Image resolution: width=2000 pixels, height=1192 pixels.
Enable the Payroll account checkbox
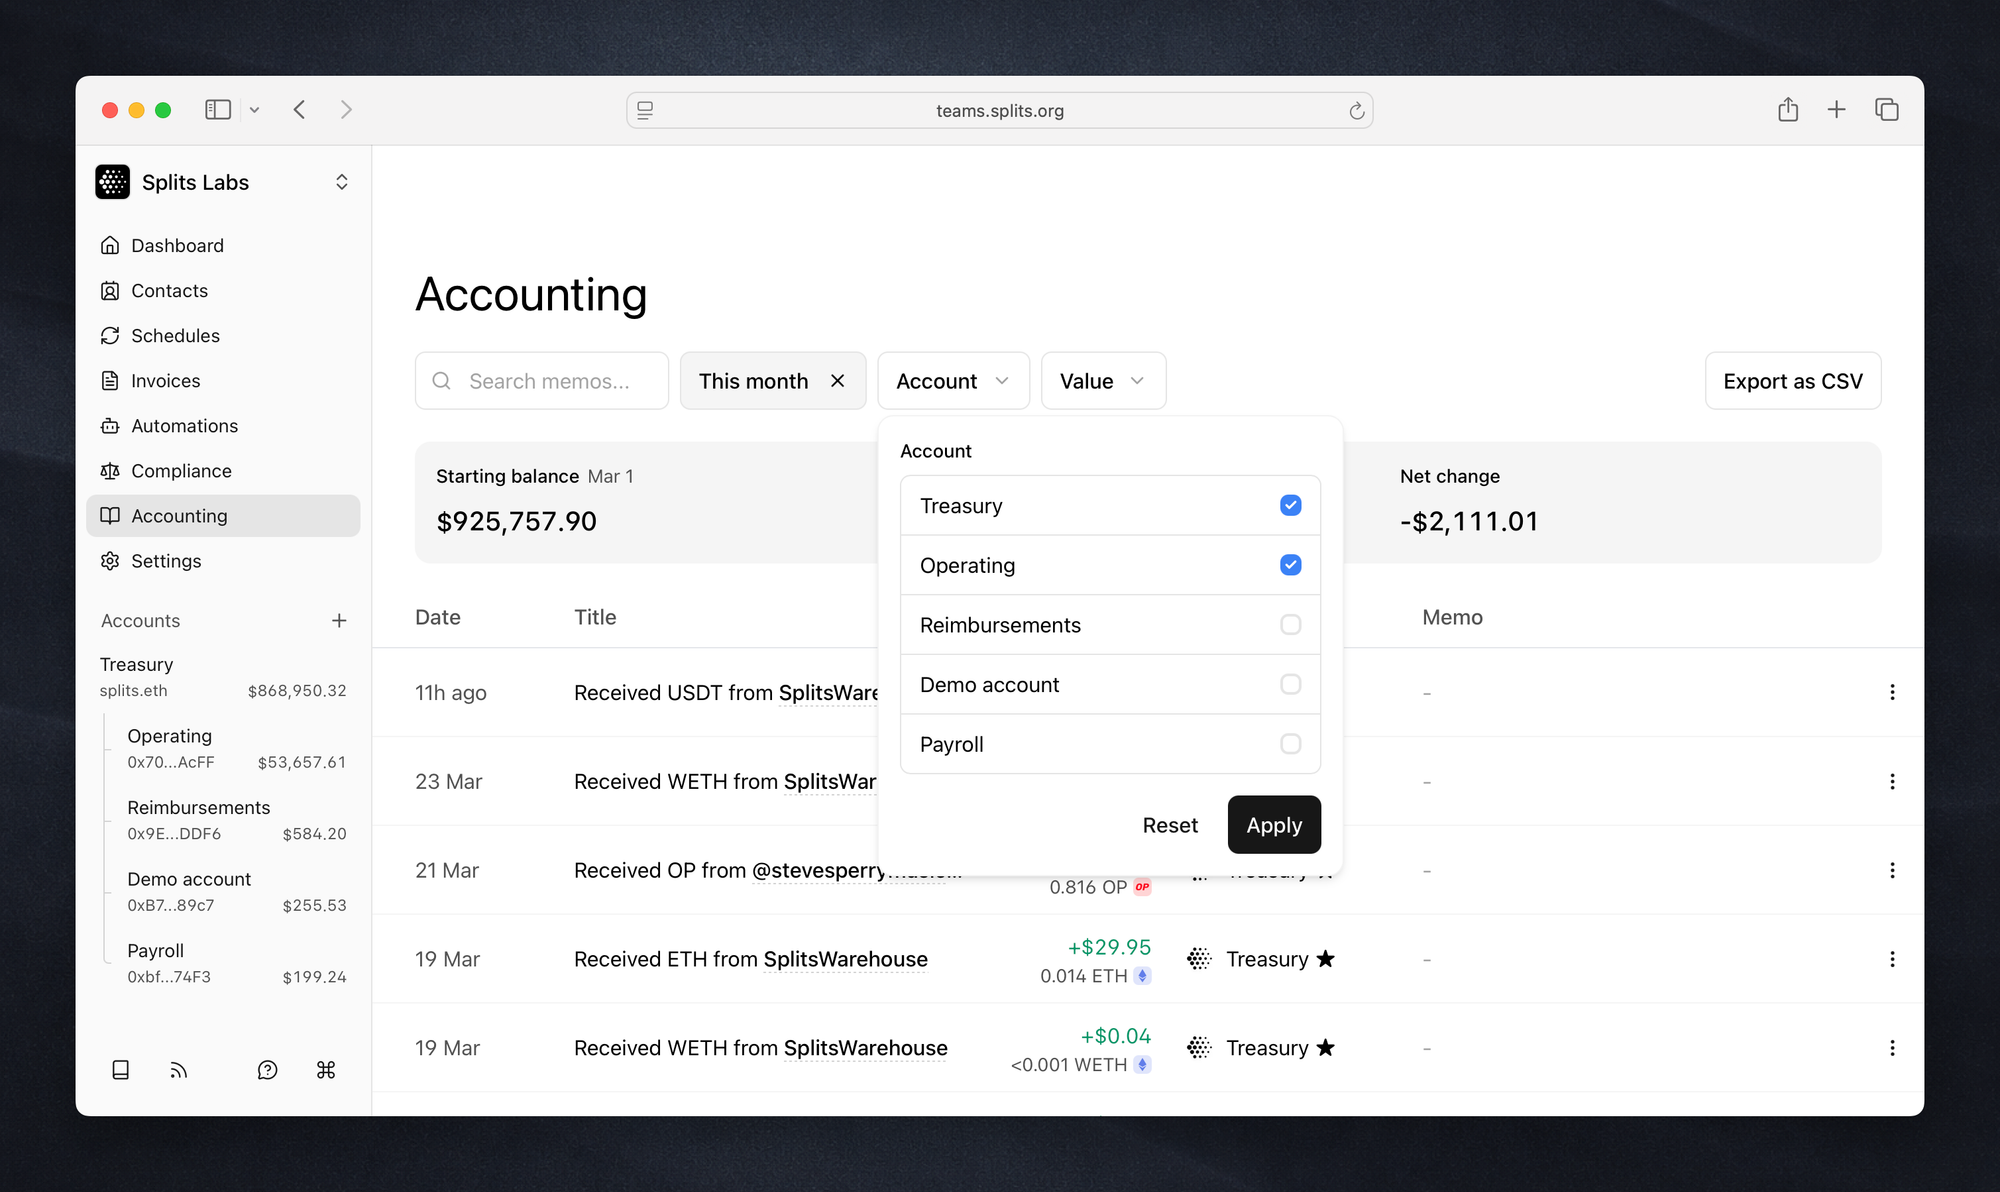click(1290, 744)
